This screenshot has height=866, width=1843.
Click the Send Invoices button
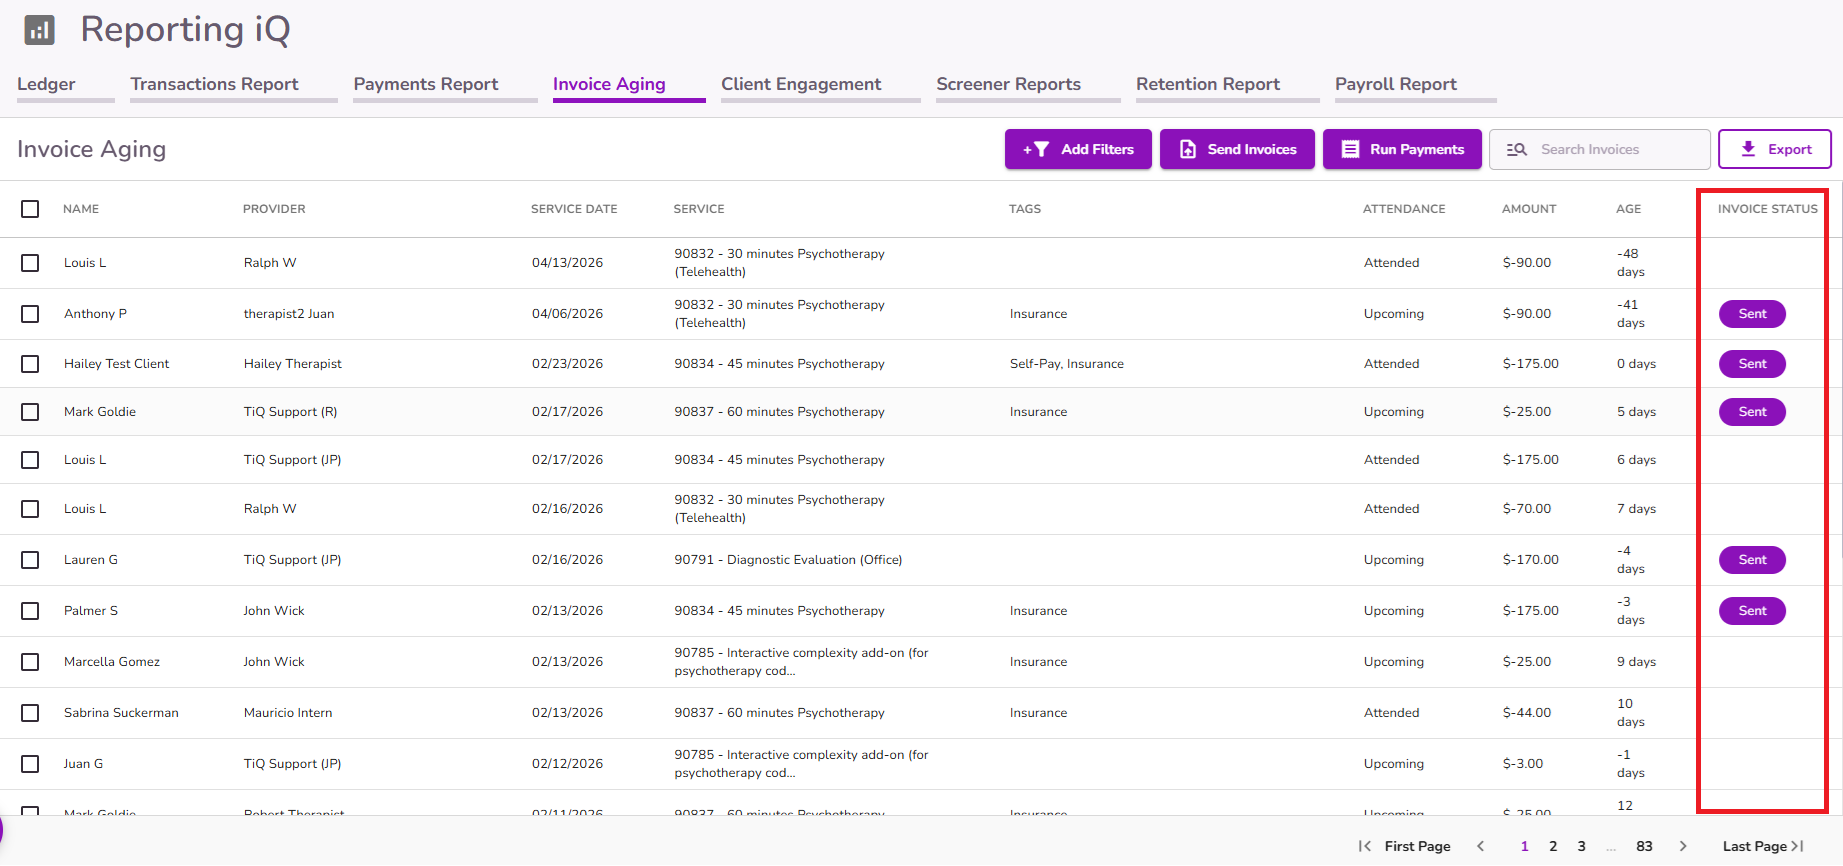point(1237,149)
